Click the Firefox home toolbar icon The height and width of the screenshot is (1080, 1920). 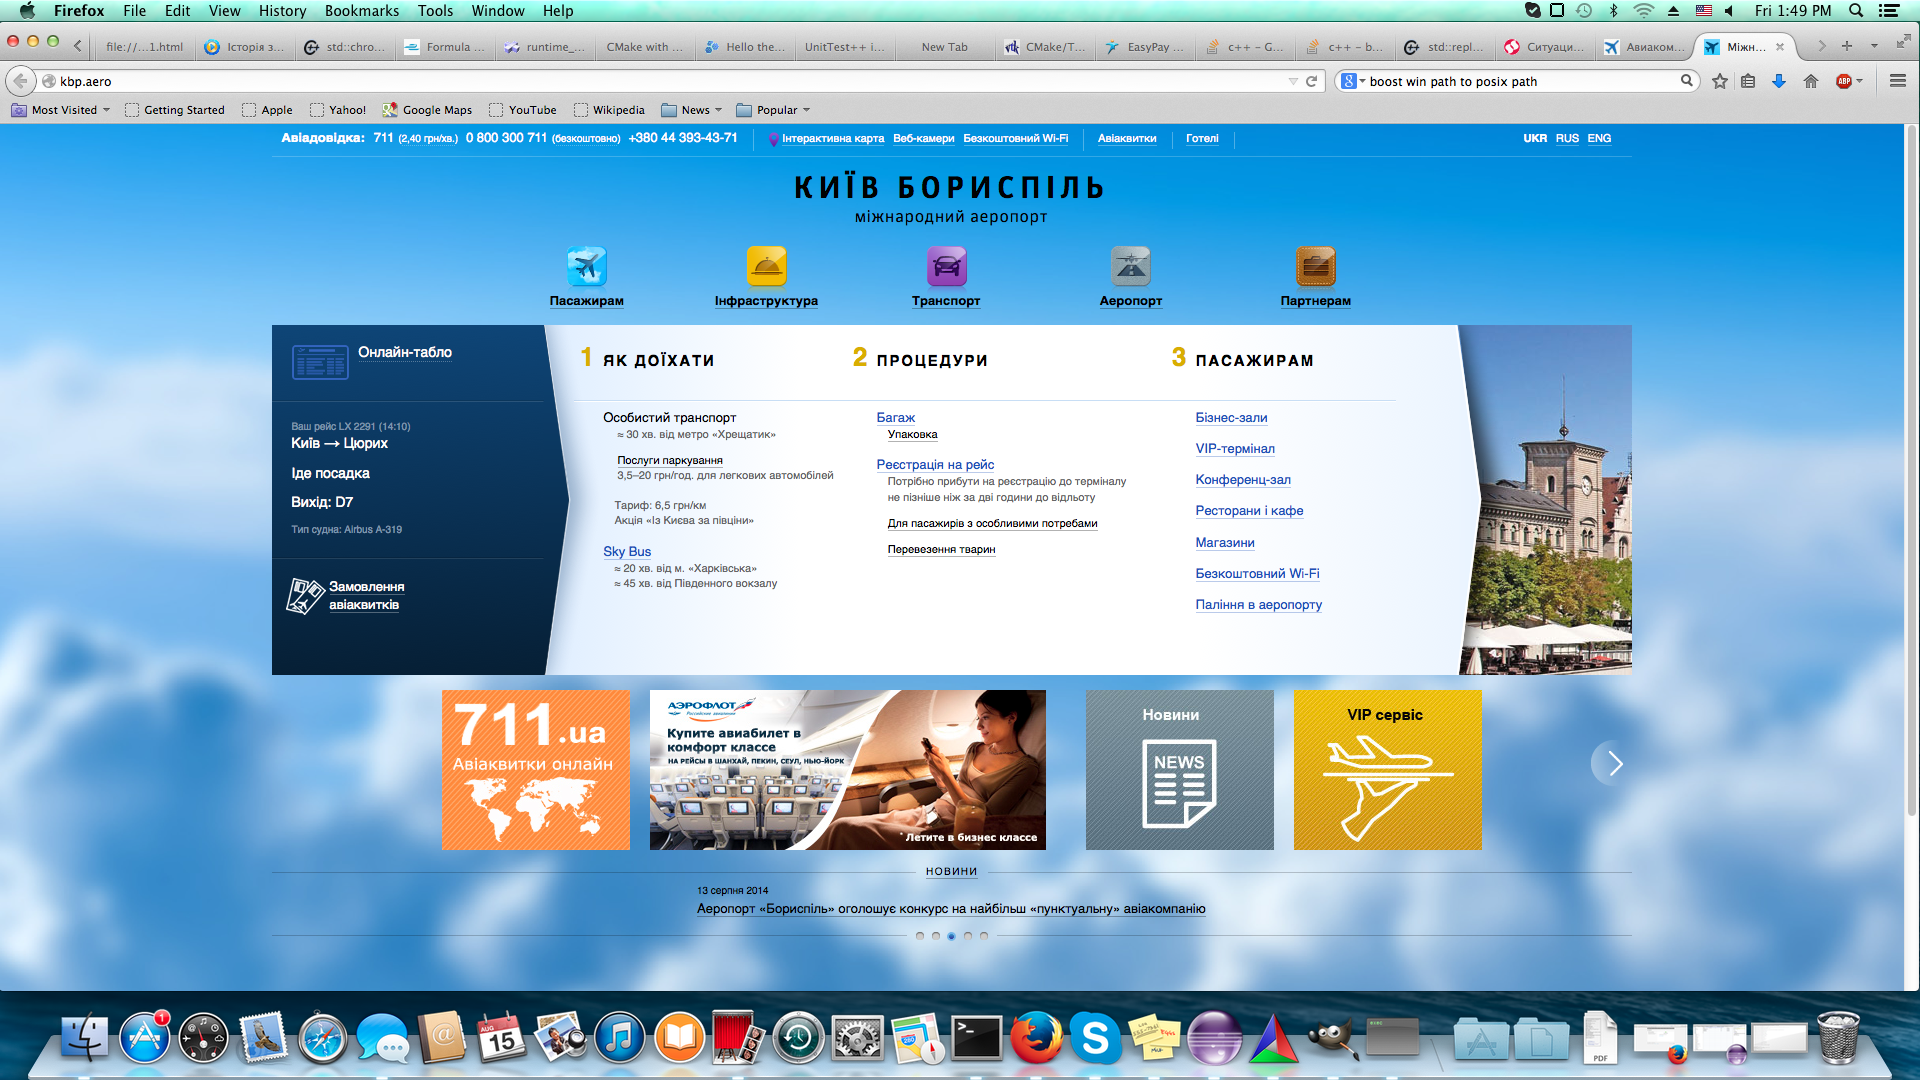[x=1811, y=81]
